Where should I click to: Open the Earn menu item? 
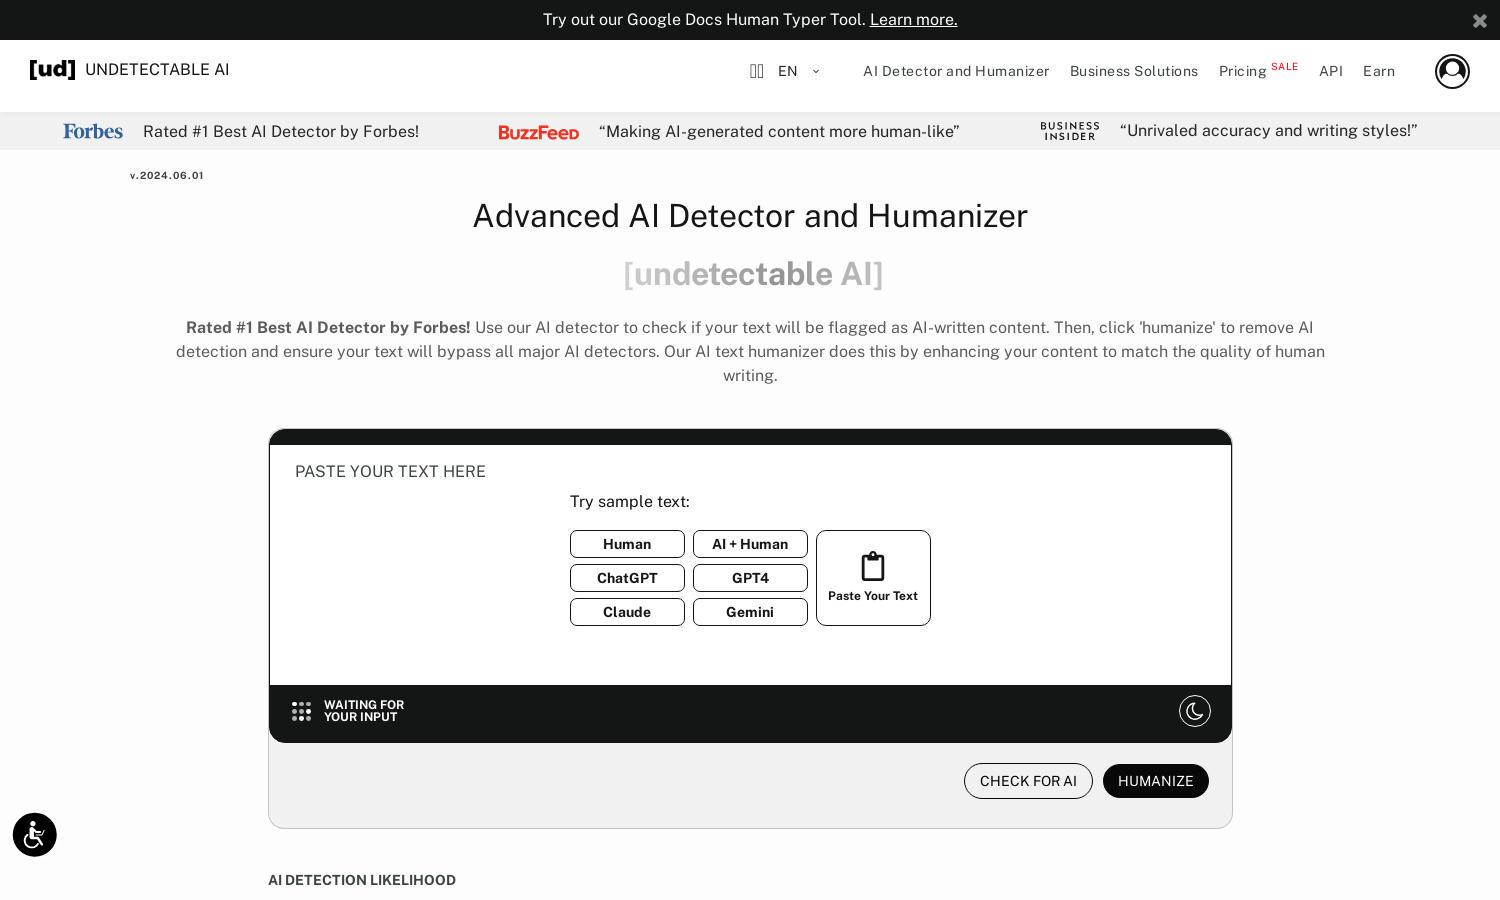tap(1379, 71)
